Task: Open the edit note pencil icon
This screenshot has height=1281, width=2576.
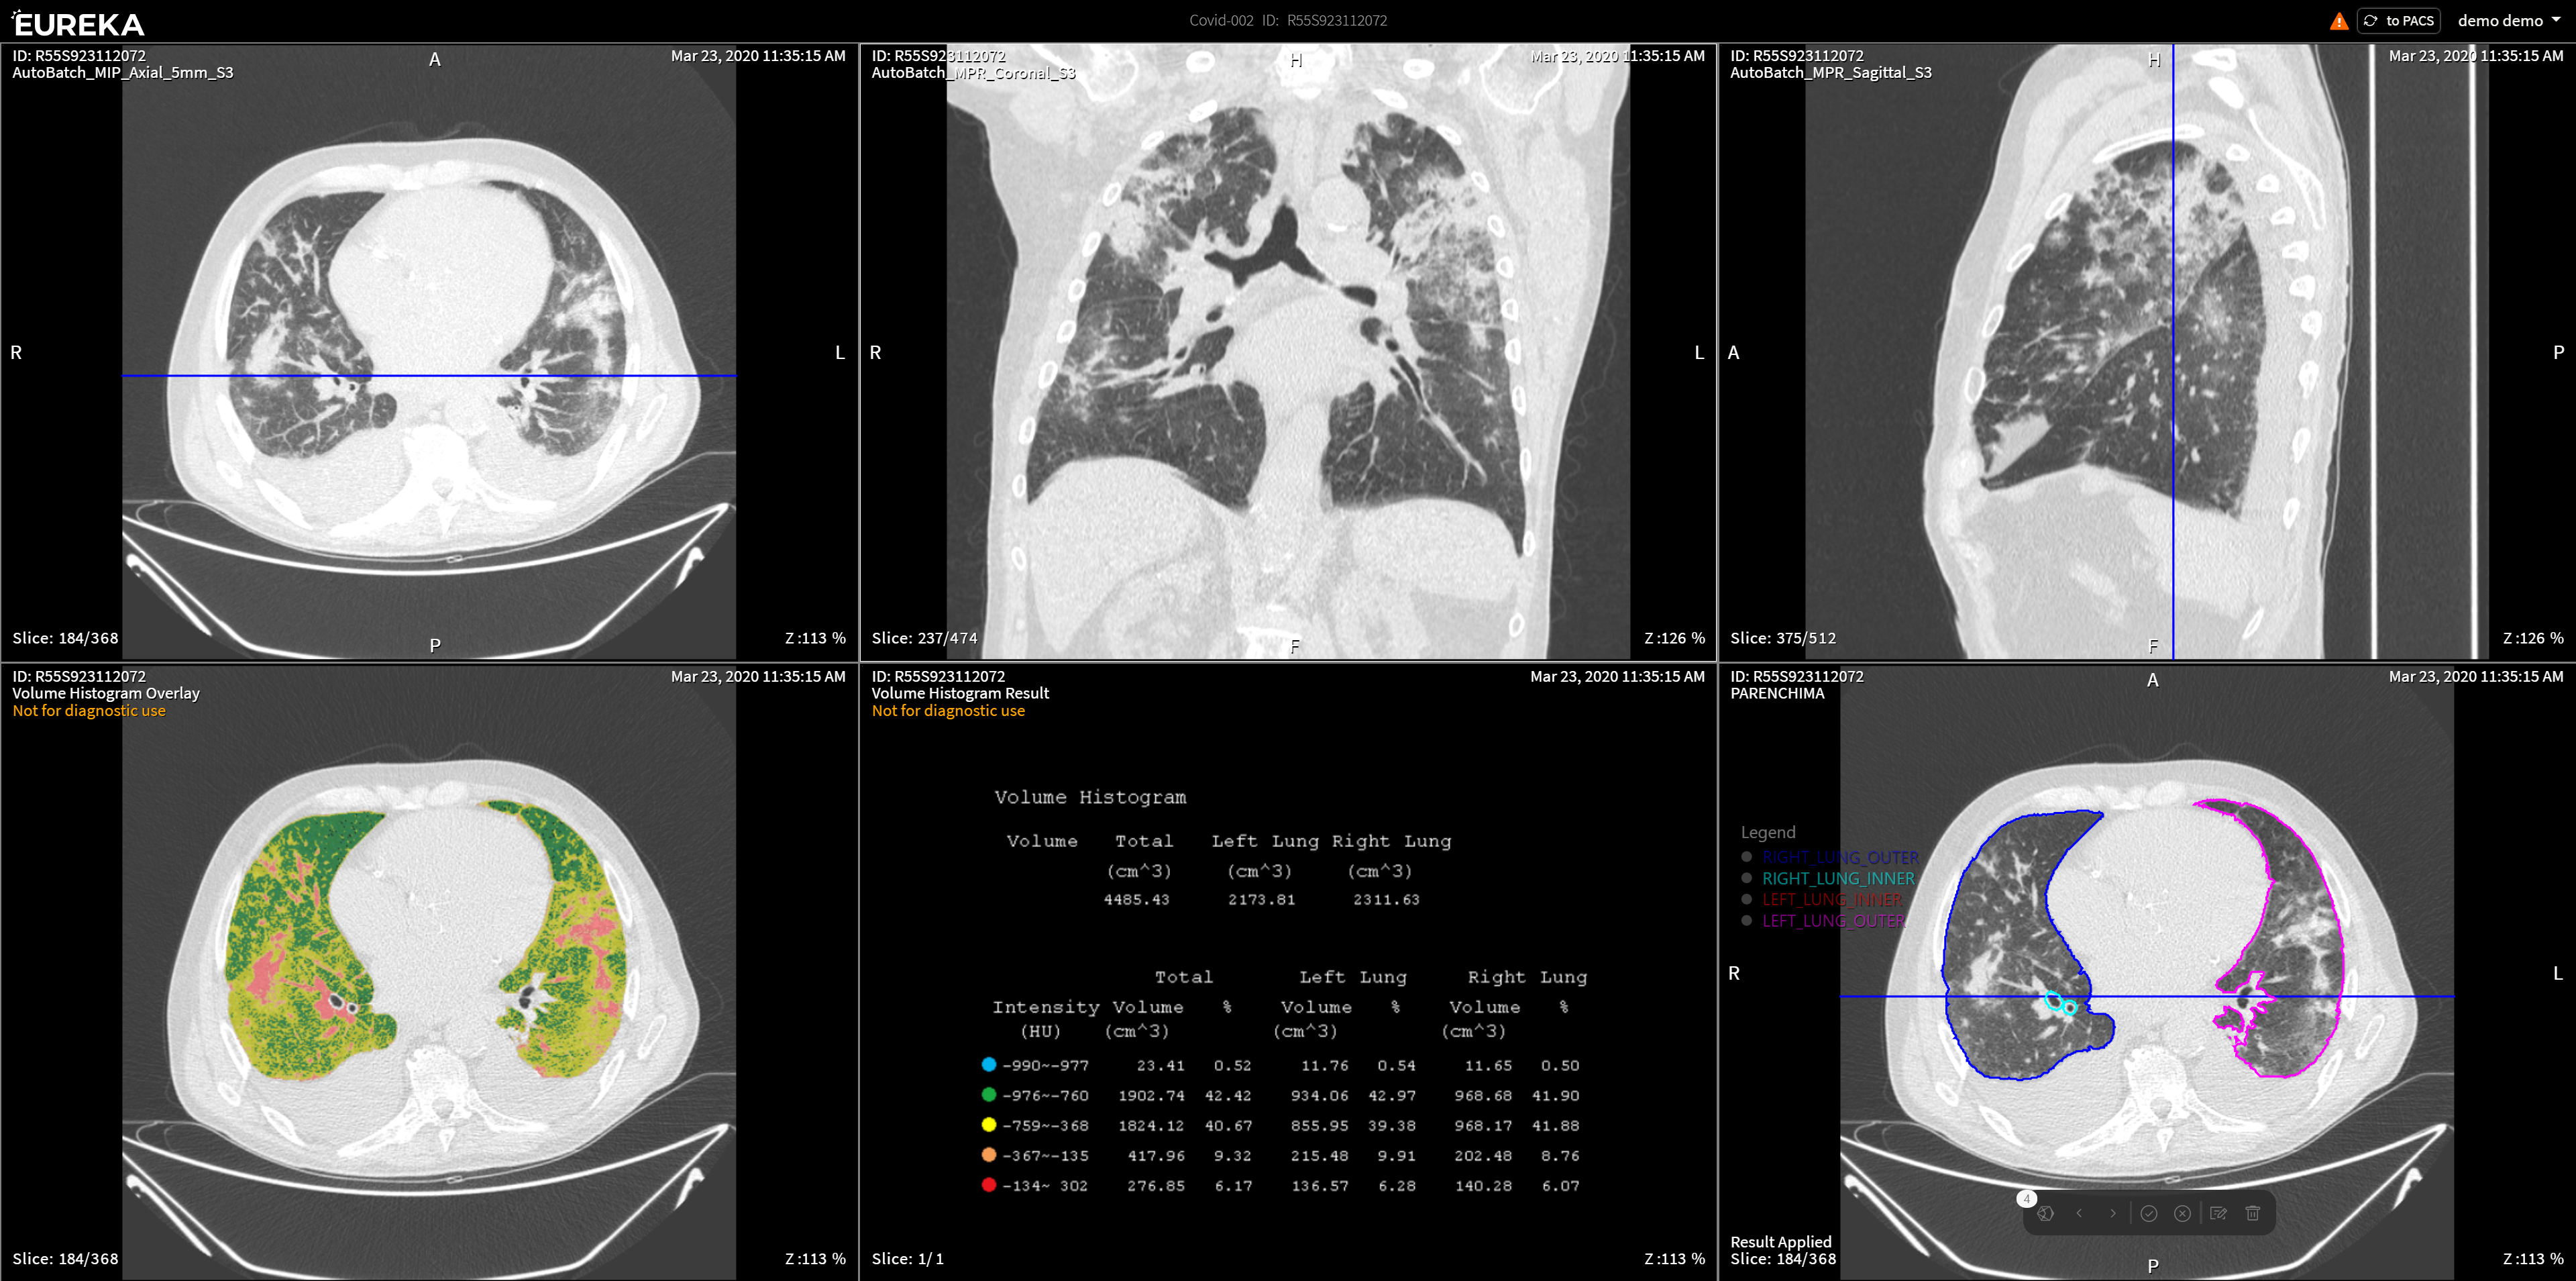Action: [2218, 1214]
